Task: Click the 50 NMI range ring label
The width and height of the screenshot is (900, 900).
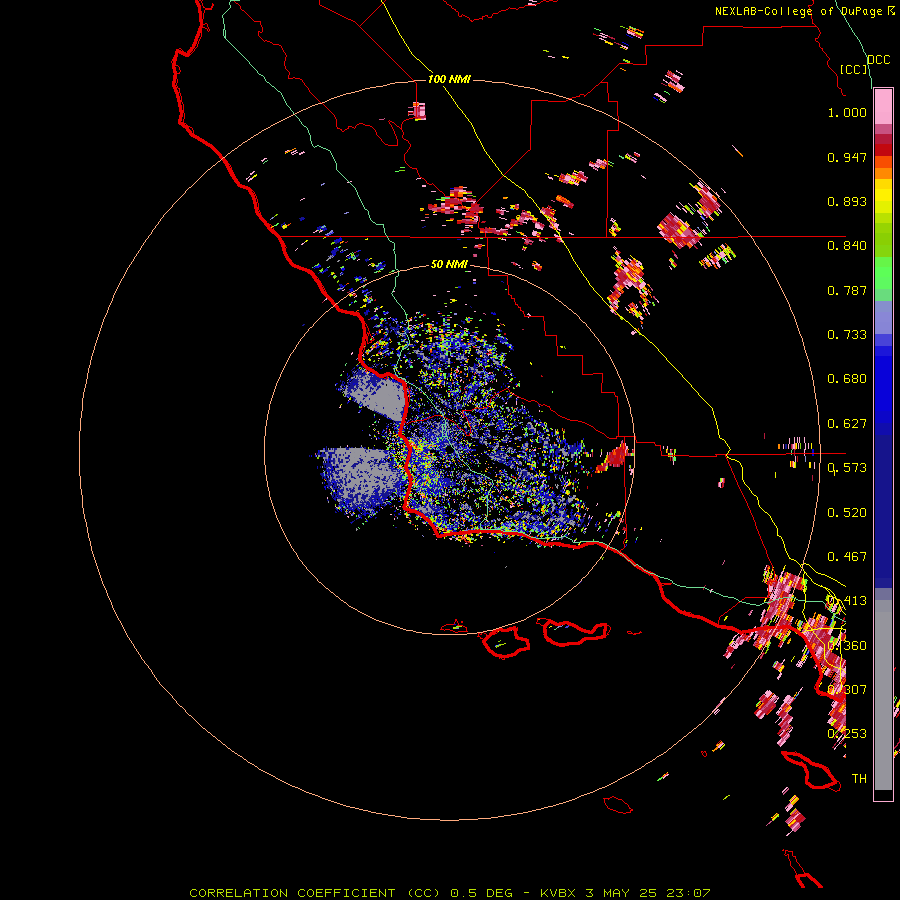Action: (449, 264)
